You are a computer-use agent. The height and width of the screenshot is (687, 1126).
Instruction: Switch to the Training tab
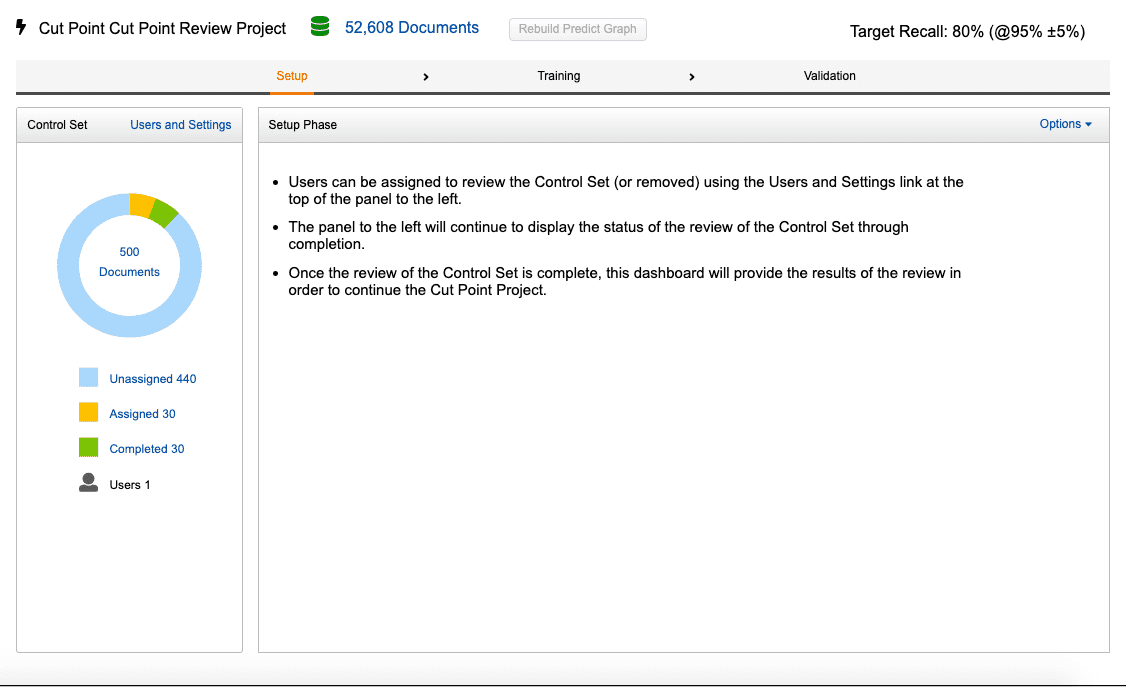coord(558,76)
